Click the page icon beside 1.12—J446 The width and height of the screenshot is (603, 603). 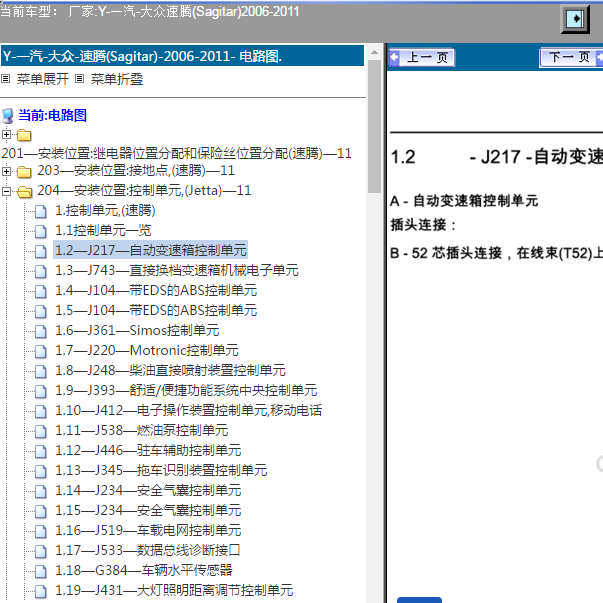(40, 451)
